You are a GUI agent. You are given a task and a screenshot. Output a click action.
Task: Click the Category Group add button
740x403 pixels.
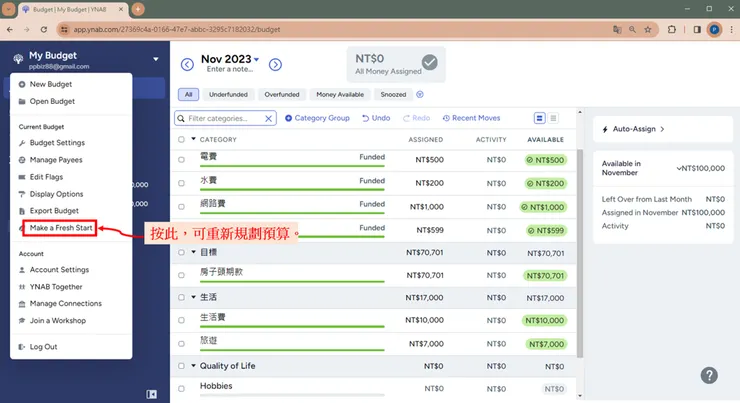[x=317, y=118]
